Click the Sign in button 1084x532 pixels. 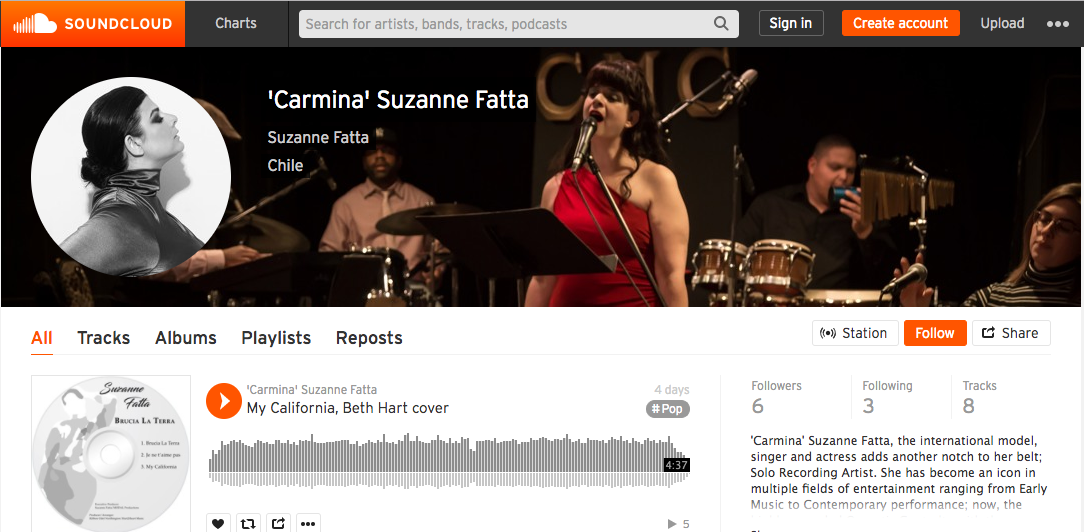pos(791,23)
